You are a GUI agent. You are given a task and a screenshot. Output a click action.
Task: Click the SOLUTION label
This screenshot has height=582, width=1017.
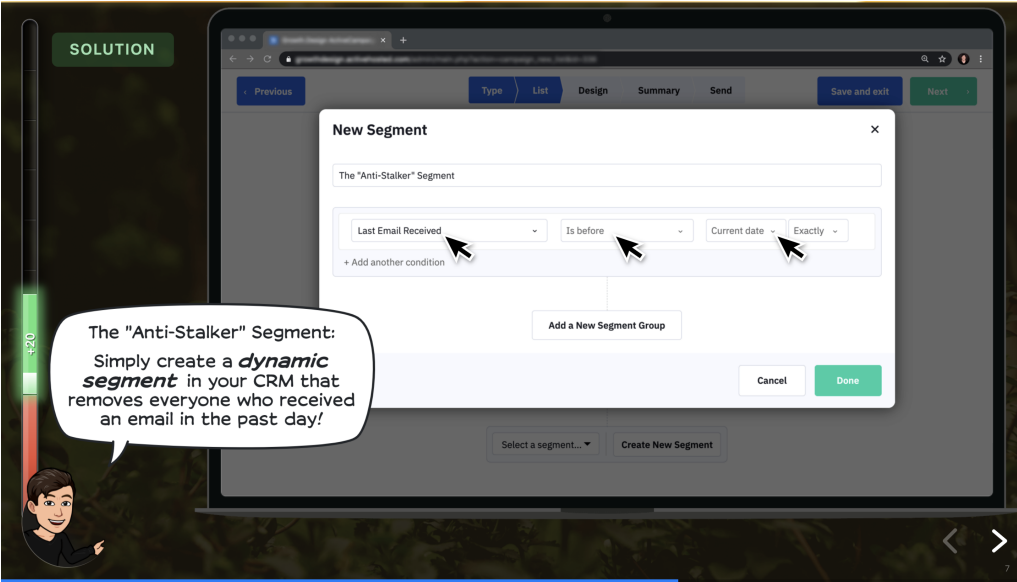pyautogui.click(x=112, y=49)
